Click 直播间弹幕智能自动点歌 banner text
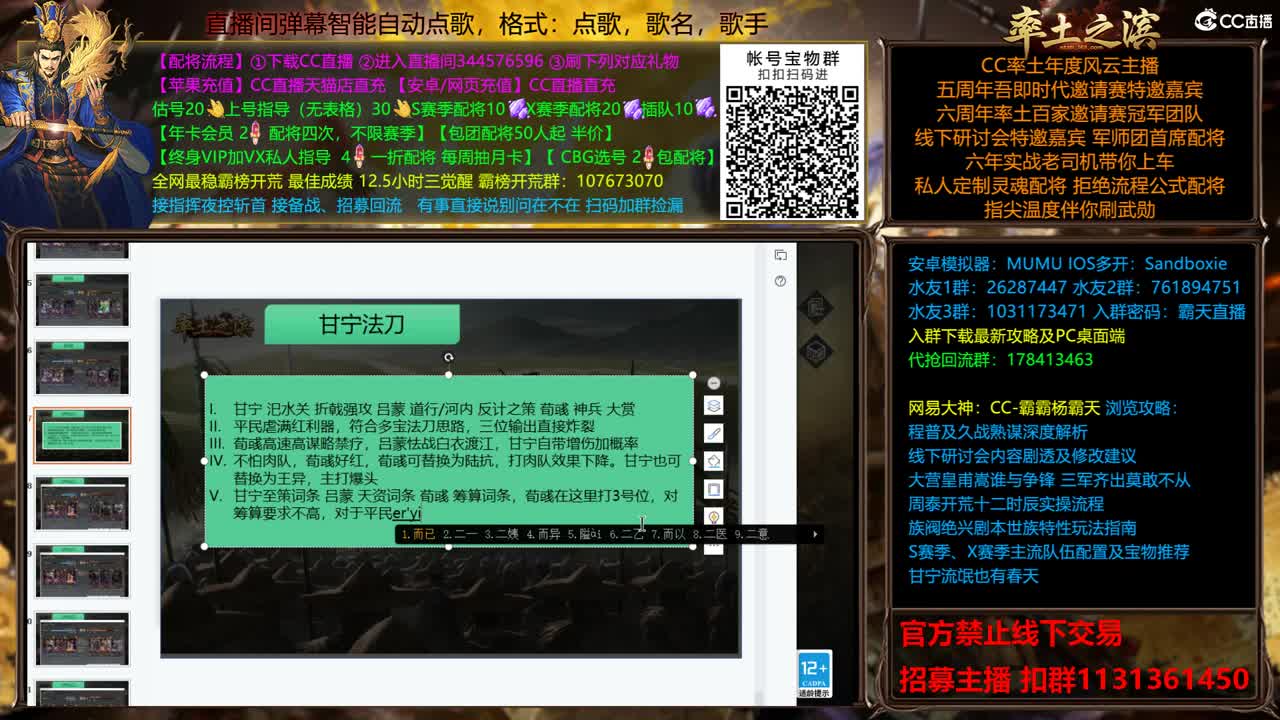 click(x=487, y=23)
